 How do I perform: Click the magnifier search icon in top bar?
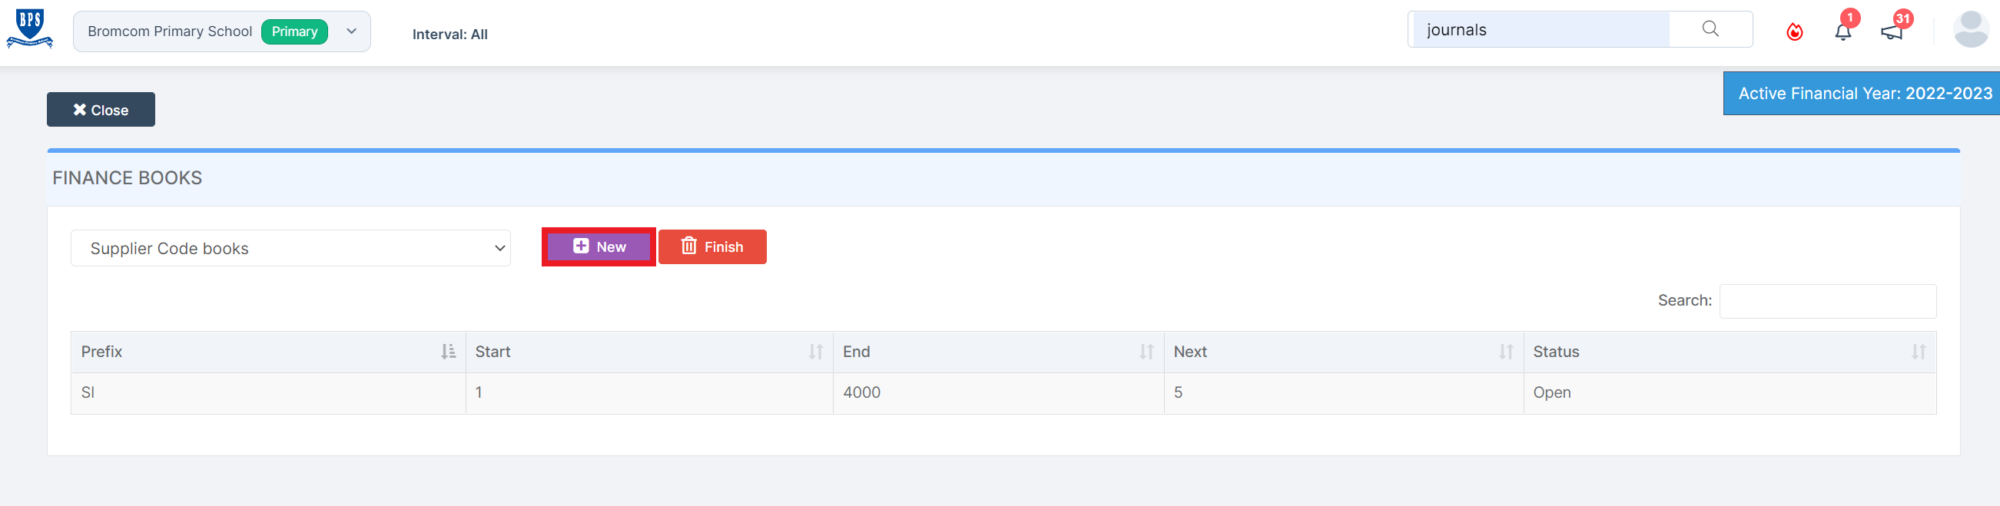[1711, 29]
